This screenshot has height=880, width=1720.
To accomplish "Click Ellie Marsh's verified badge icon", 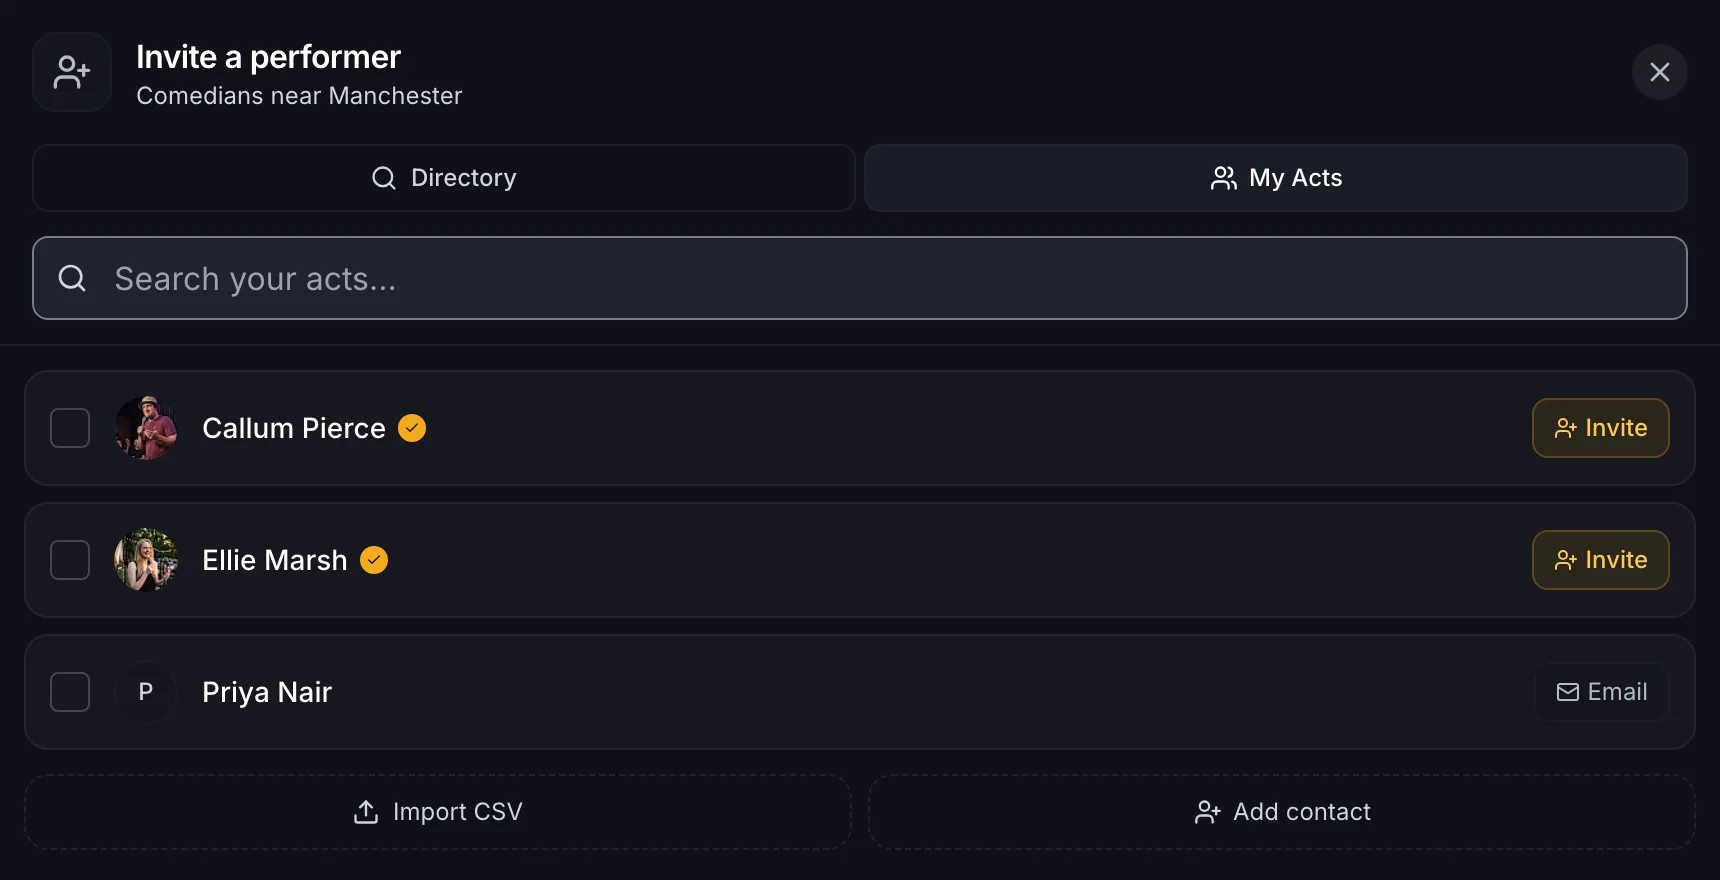I will [374, 560].
